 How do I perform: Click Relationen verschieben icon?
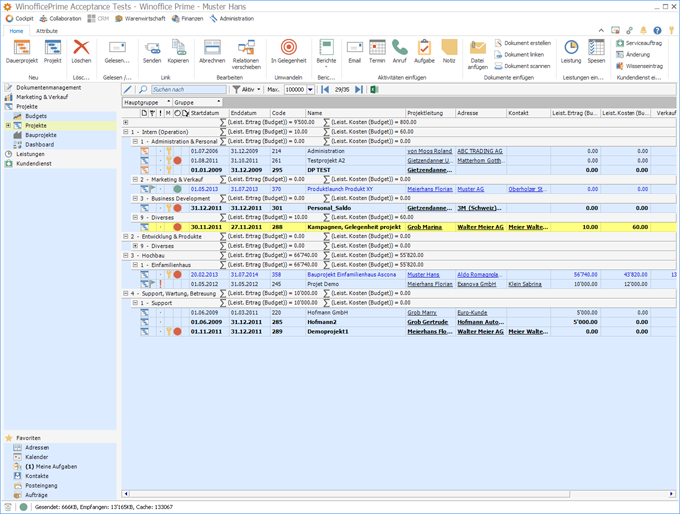pyautogui.click(x=246, y=54)
